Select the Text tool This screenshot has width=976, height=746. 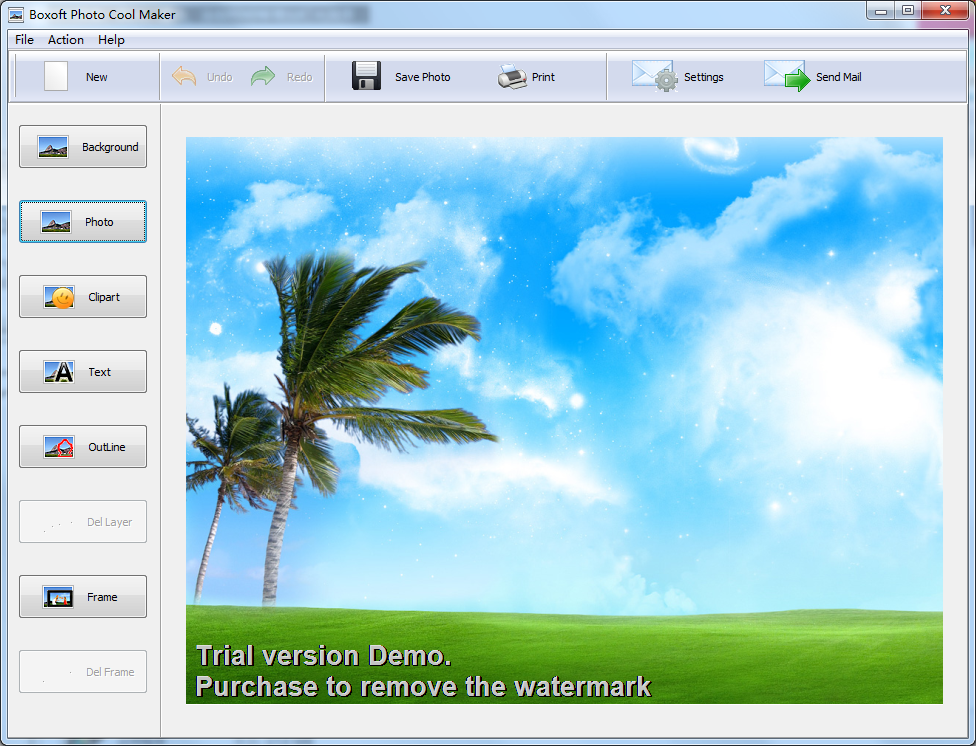pos(82,371)
